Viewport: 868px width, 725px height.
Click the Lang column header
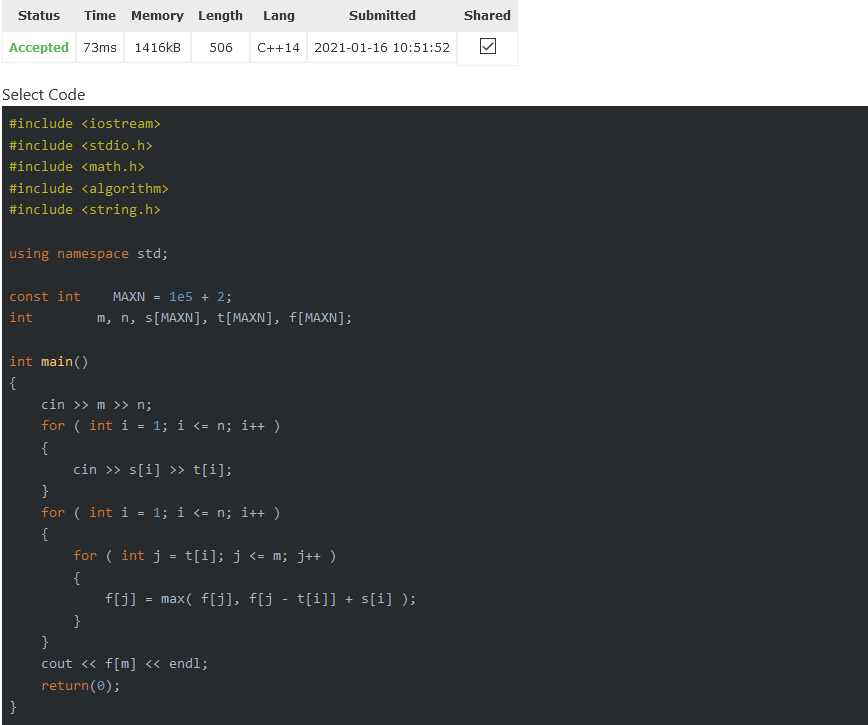coord(278,15)
